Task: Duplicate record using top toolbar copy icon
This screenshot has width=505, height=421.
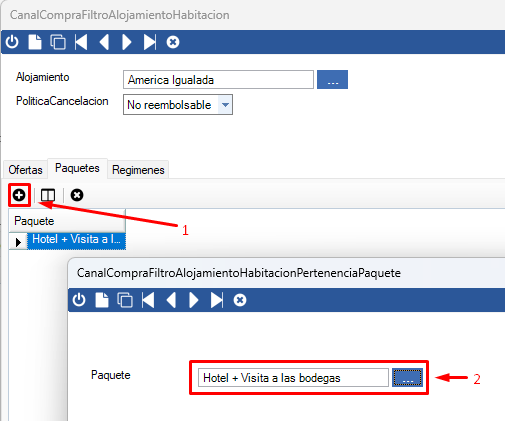Action: (x=58, y=42)
